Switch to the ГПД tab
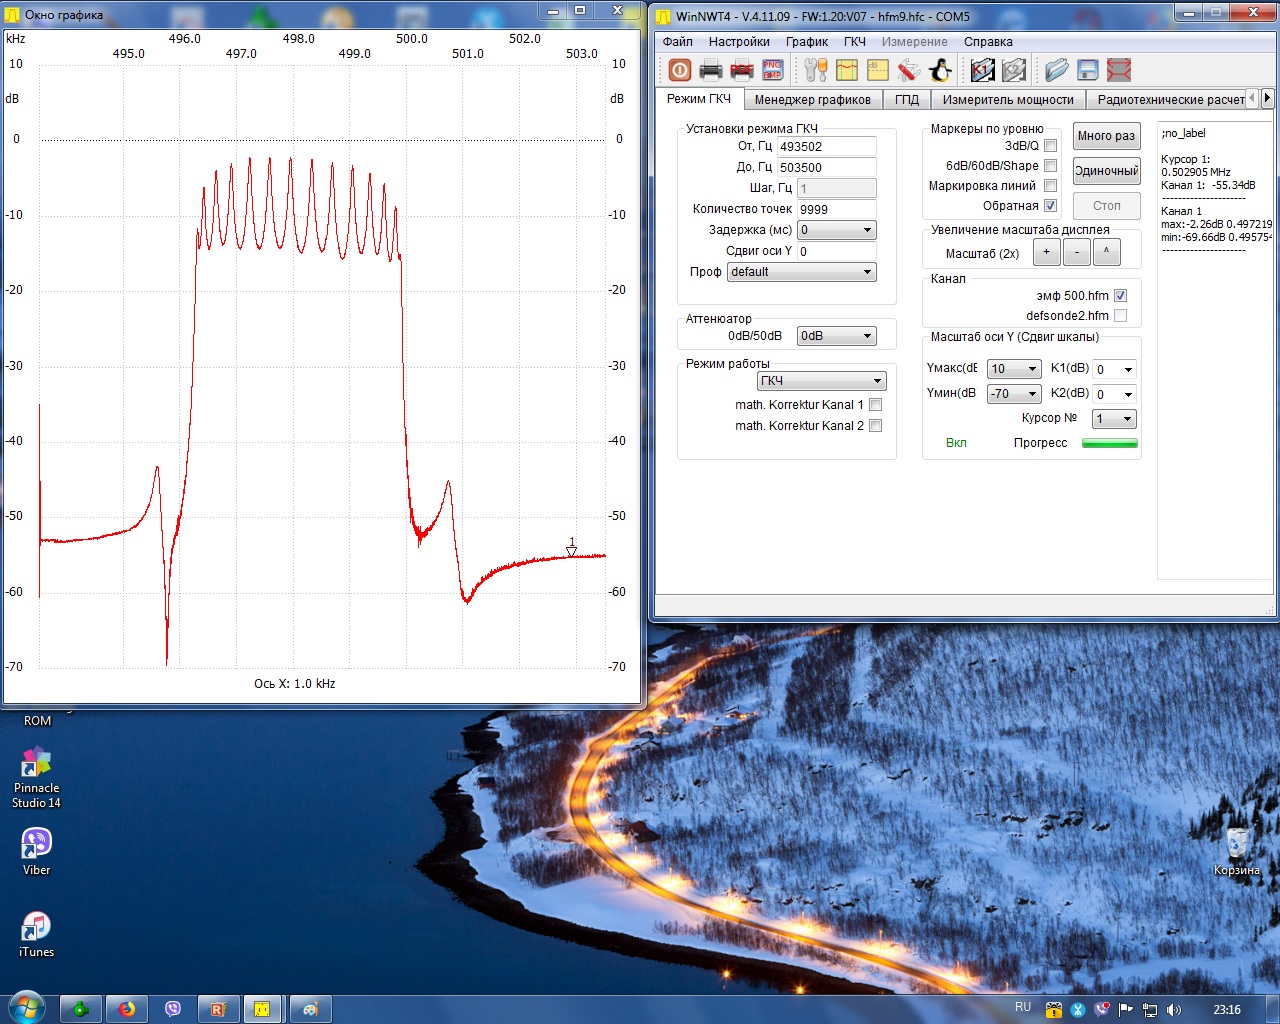The height and width of the screenshot is (1024, 1280). pos(907,100)
